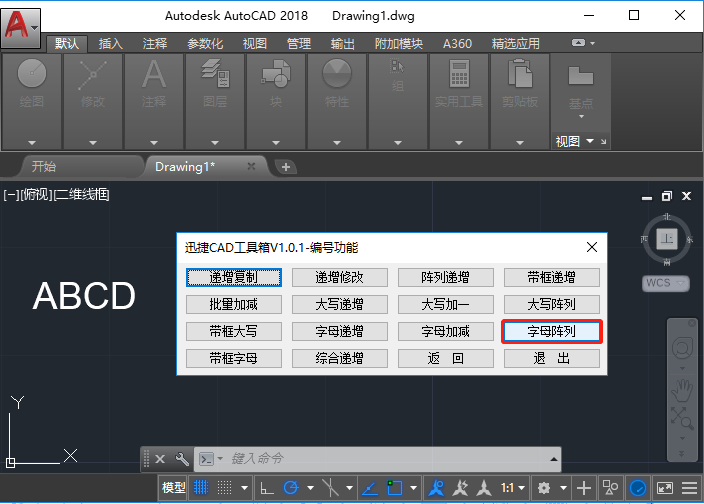Click the 返 回 button
The height and width of the screenshot is (504, 704).
pos(445,359)
